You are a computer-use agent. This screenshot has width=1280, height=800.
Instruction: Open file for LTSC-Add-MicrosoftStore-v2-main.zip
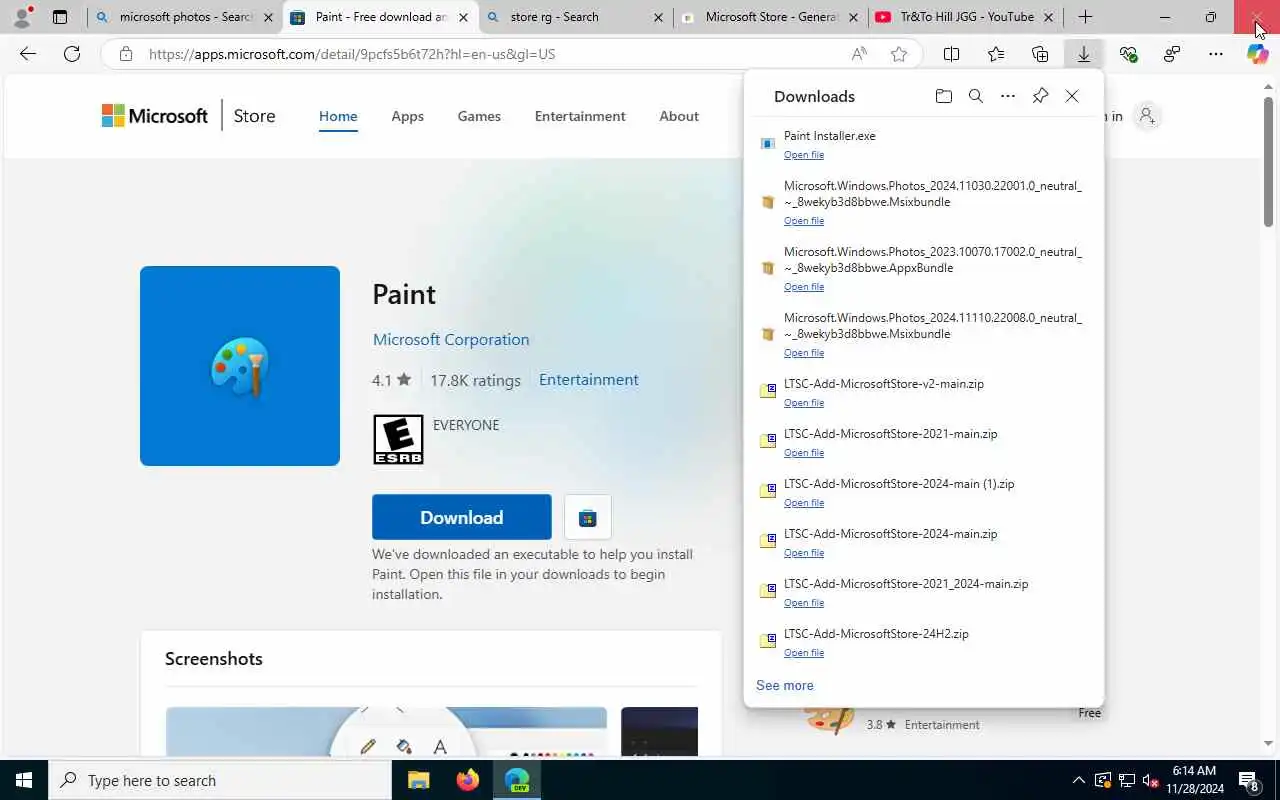point(804,403)
